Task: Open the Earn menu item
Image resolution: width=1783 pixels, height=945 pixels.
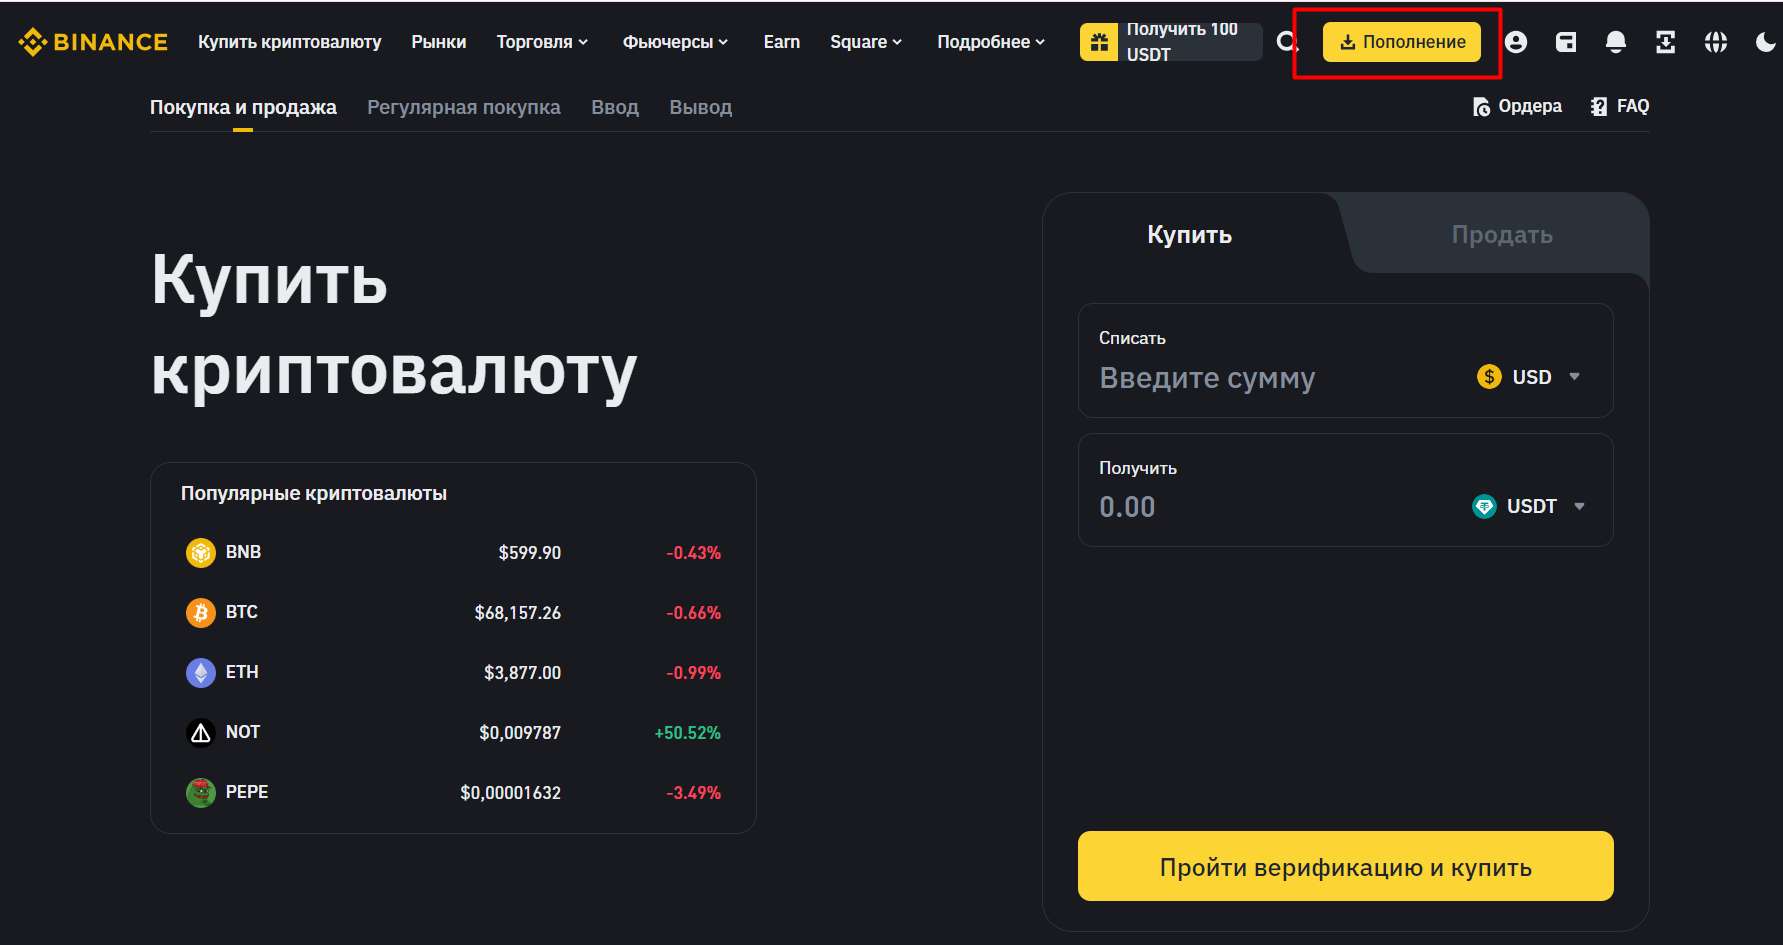Action: tap(782, 42)
